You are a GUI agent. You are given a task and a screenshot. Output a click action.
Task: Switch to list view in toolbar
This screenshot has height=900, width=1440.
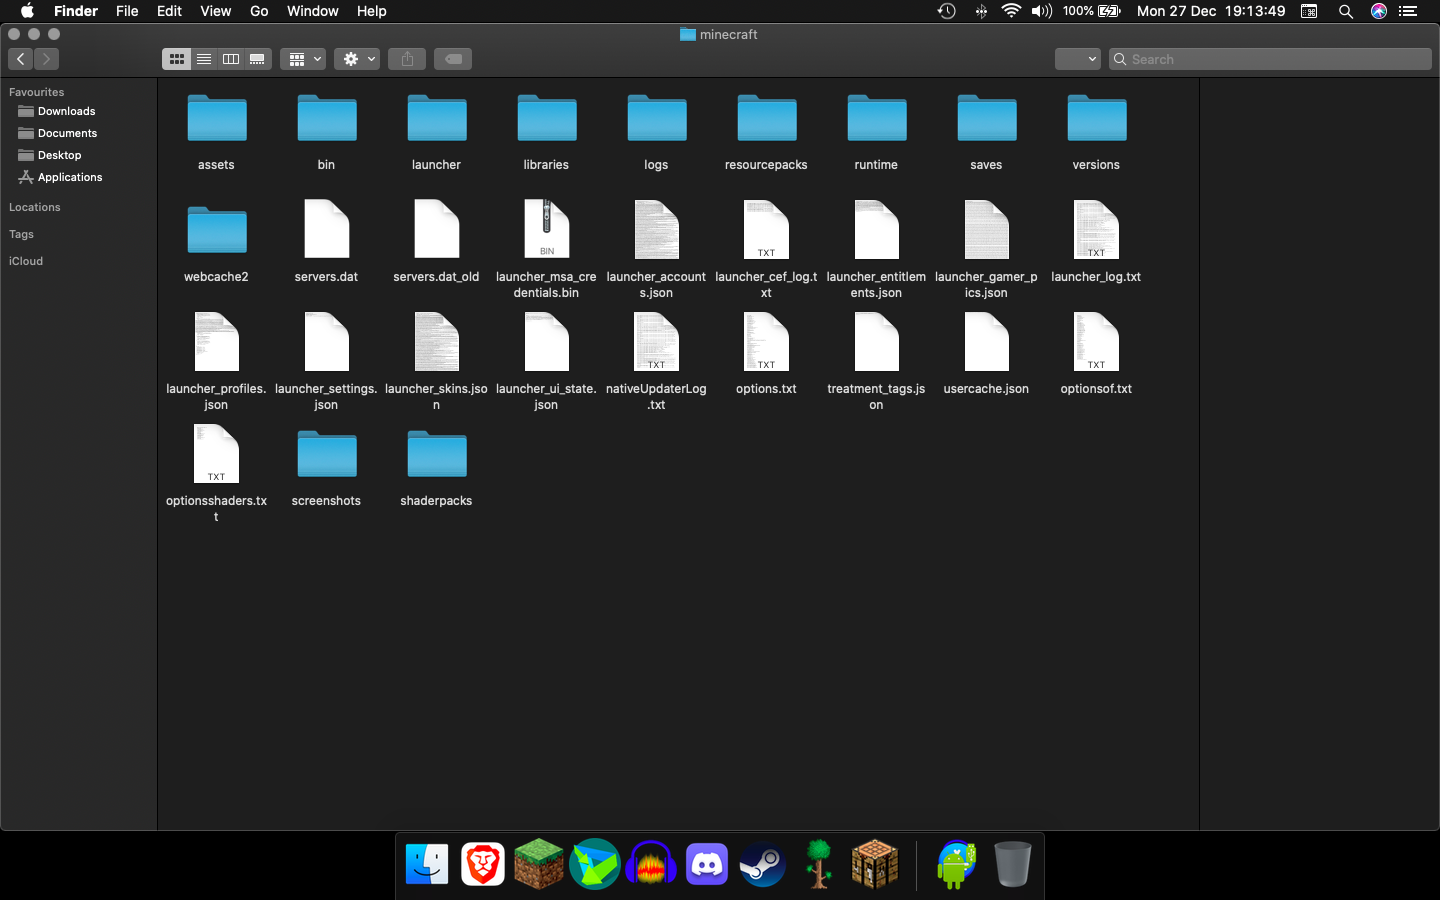pos(204,59)
